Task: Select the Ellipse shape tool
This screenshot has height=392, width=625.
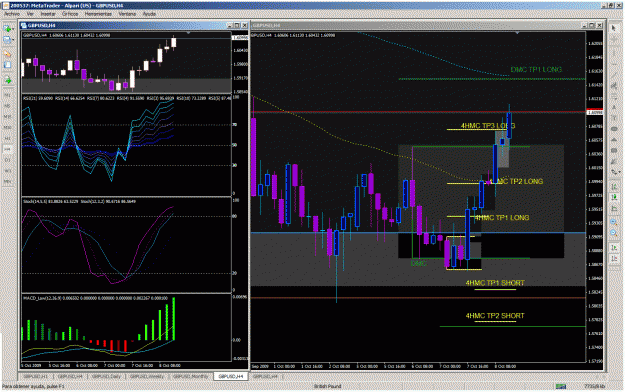Action: [x=614, y=129]
